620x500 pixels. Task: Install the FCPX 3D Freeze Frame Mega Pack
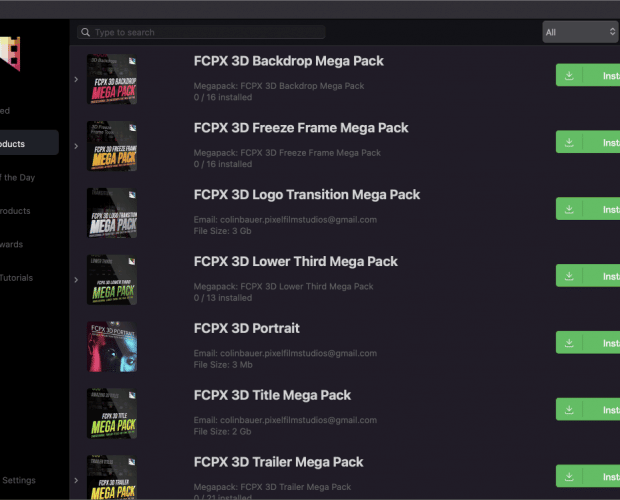601,142
